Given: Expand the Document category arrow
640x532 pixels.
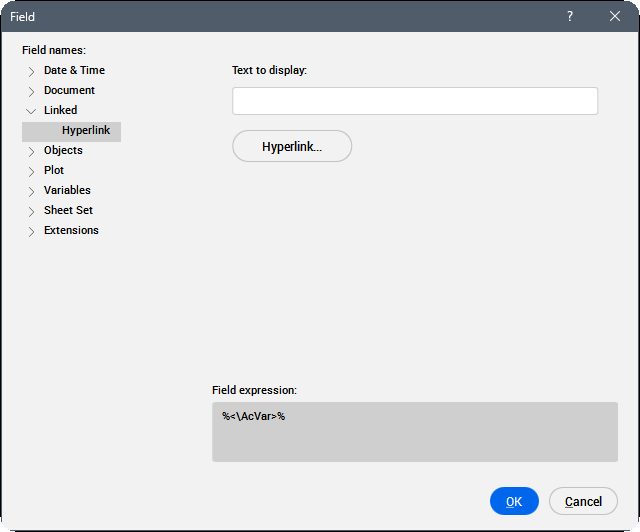Looking at the screenshot, I should pos(31,91).
